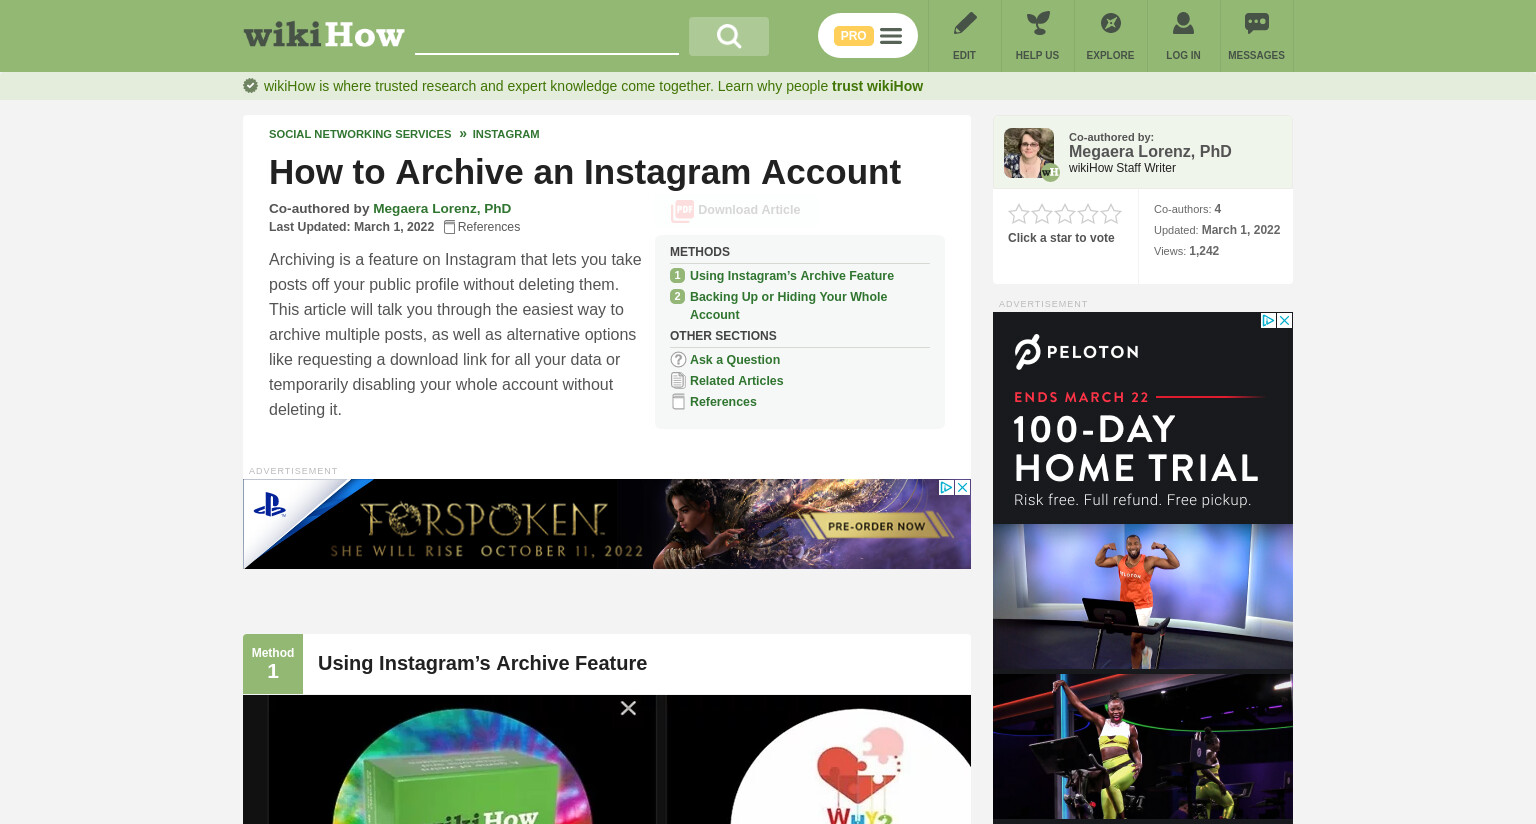Screen dimensions: 1536x824
Task: Rate the article with the first star
Action: pos(1019,214)
